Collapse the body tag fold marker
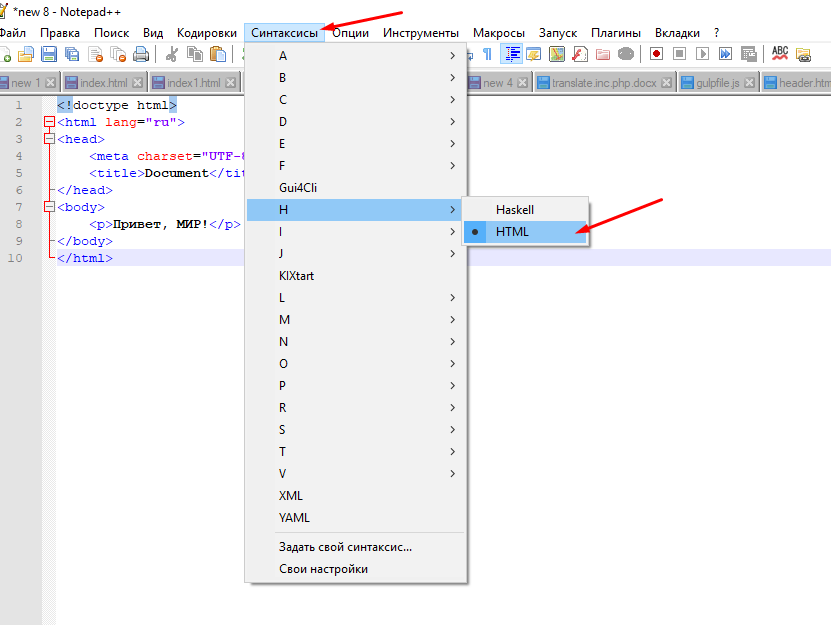 (49, 207)
